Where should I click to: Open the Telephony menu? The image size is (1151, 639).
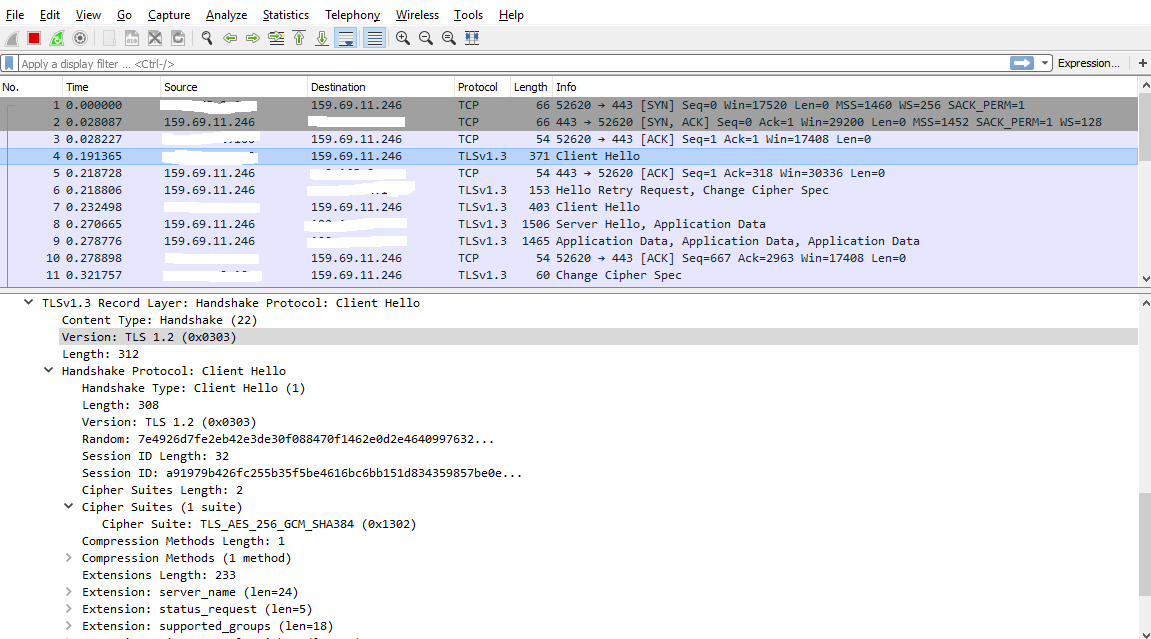[352, 15]
